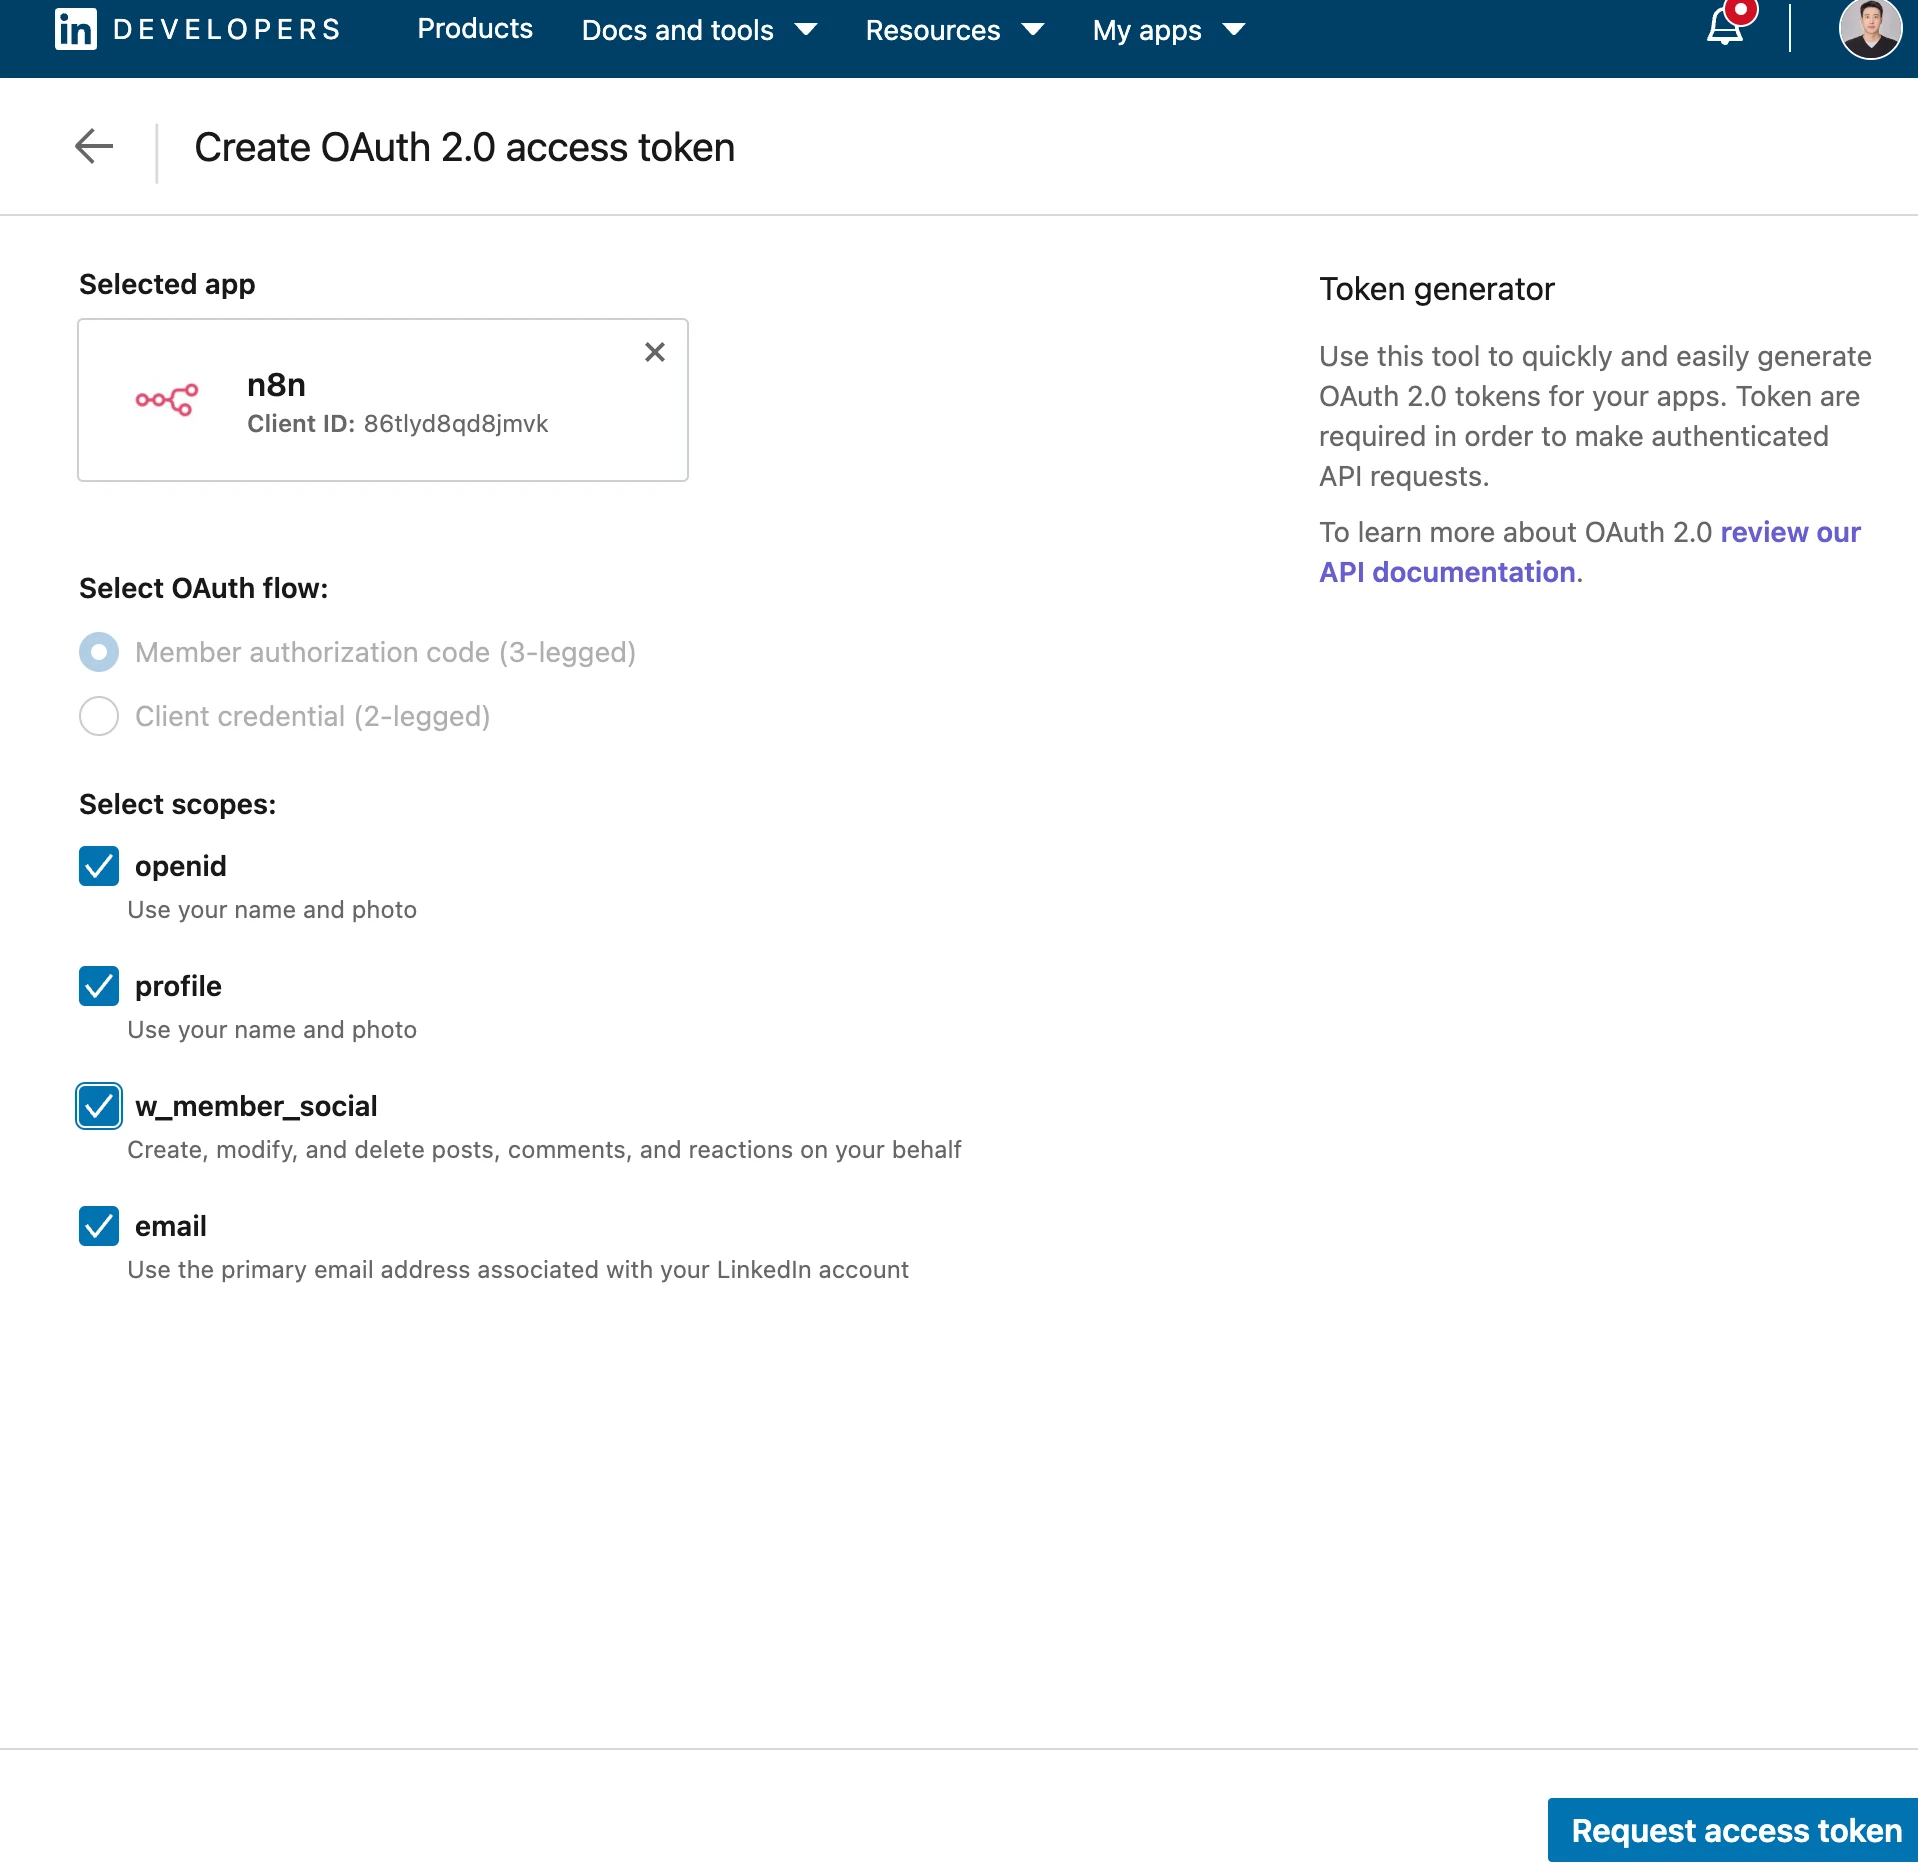
Task: Uncheck the profile scope
Action: coord(99,986)
